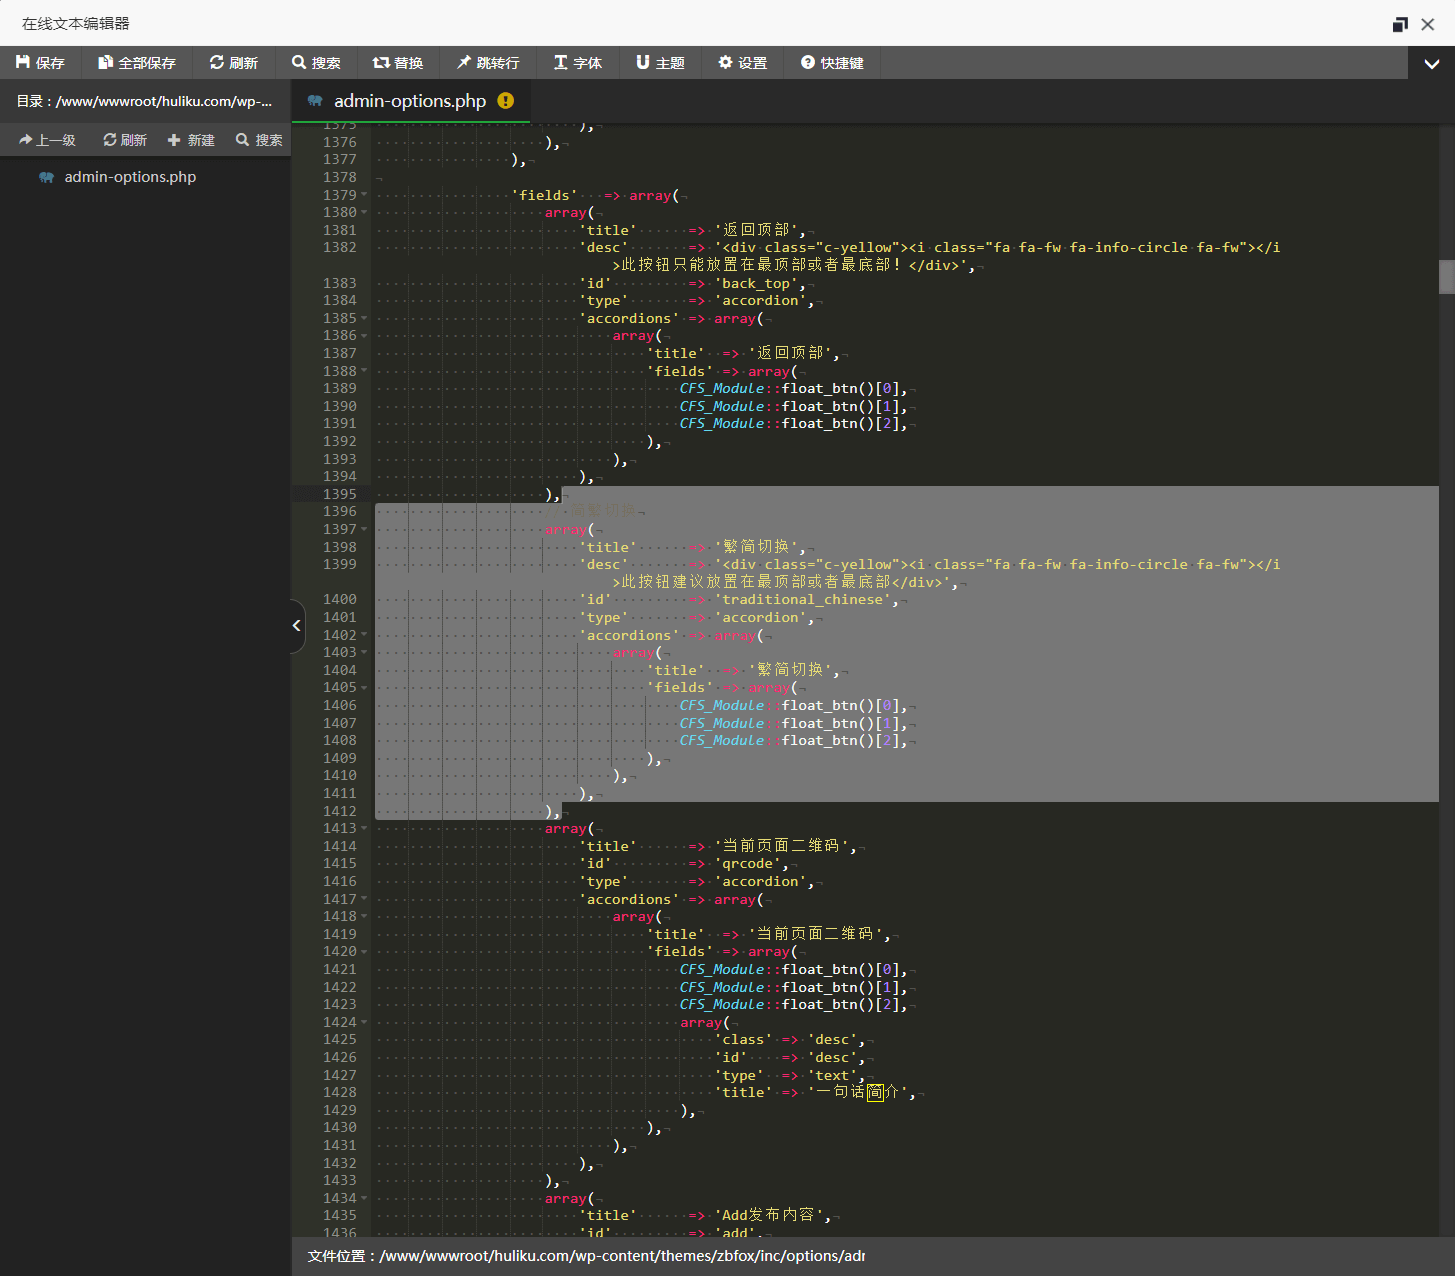Go up one directory level (上一级)
The height and width of the screenshot is (1276, 1455).
click(x=47, y=140)
